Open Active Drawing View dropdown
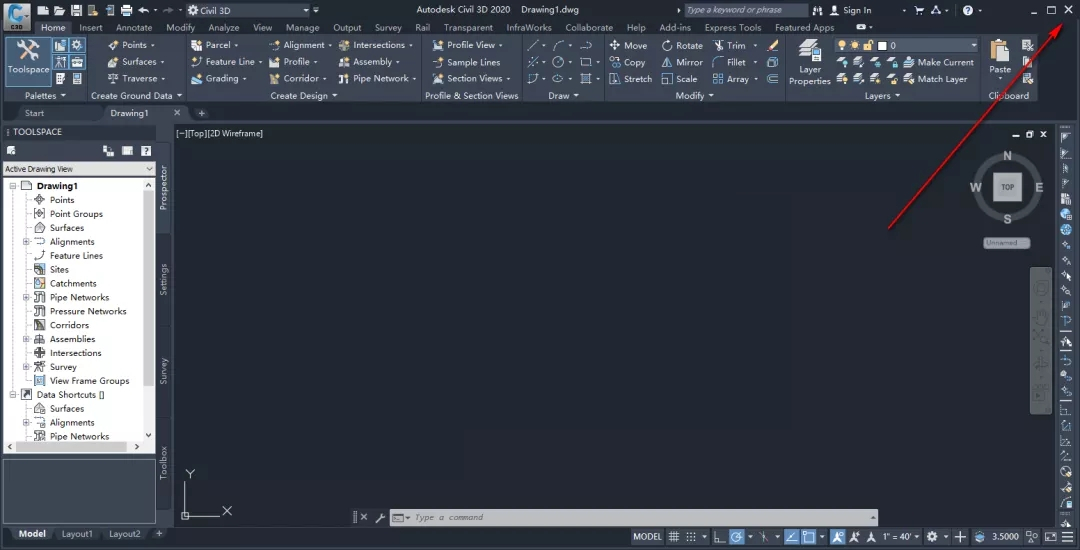This screenshot has height=550, width=1080. click(79, 169)
